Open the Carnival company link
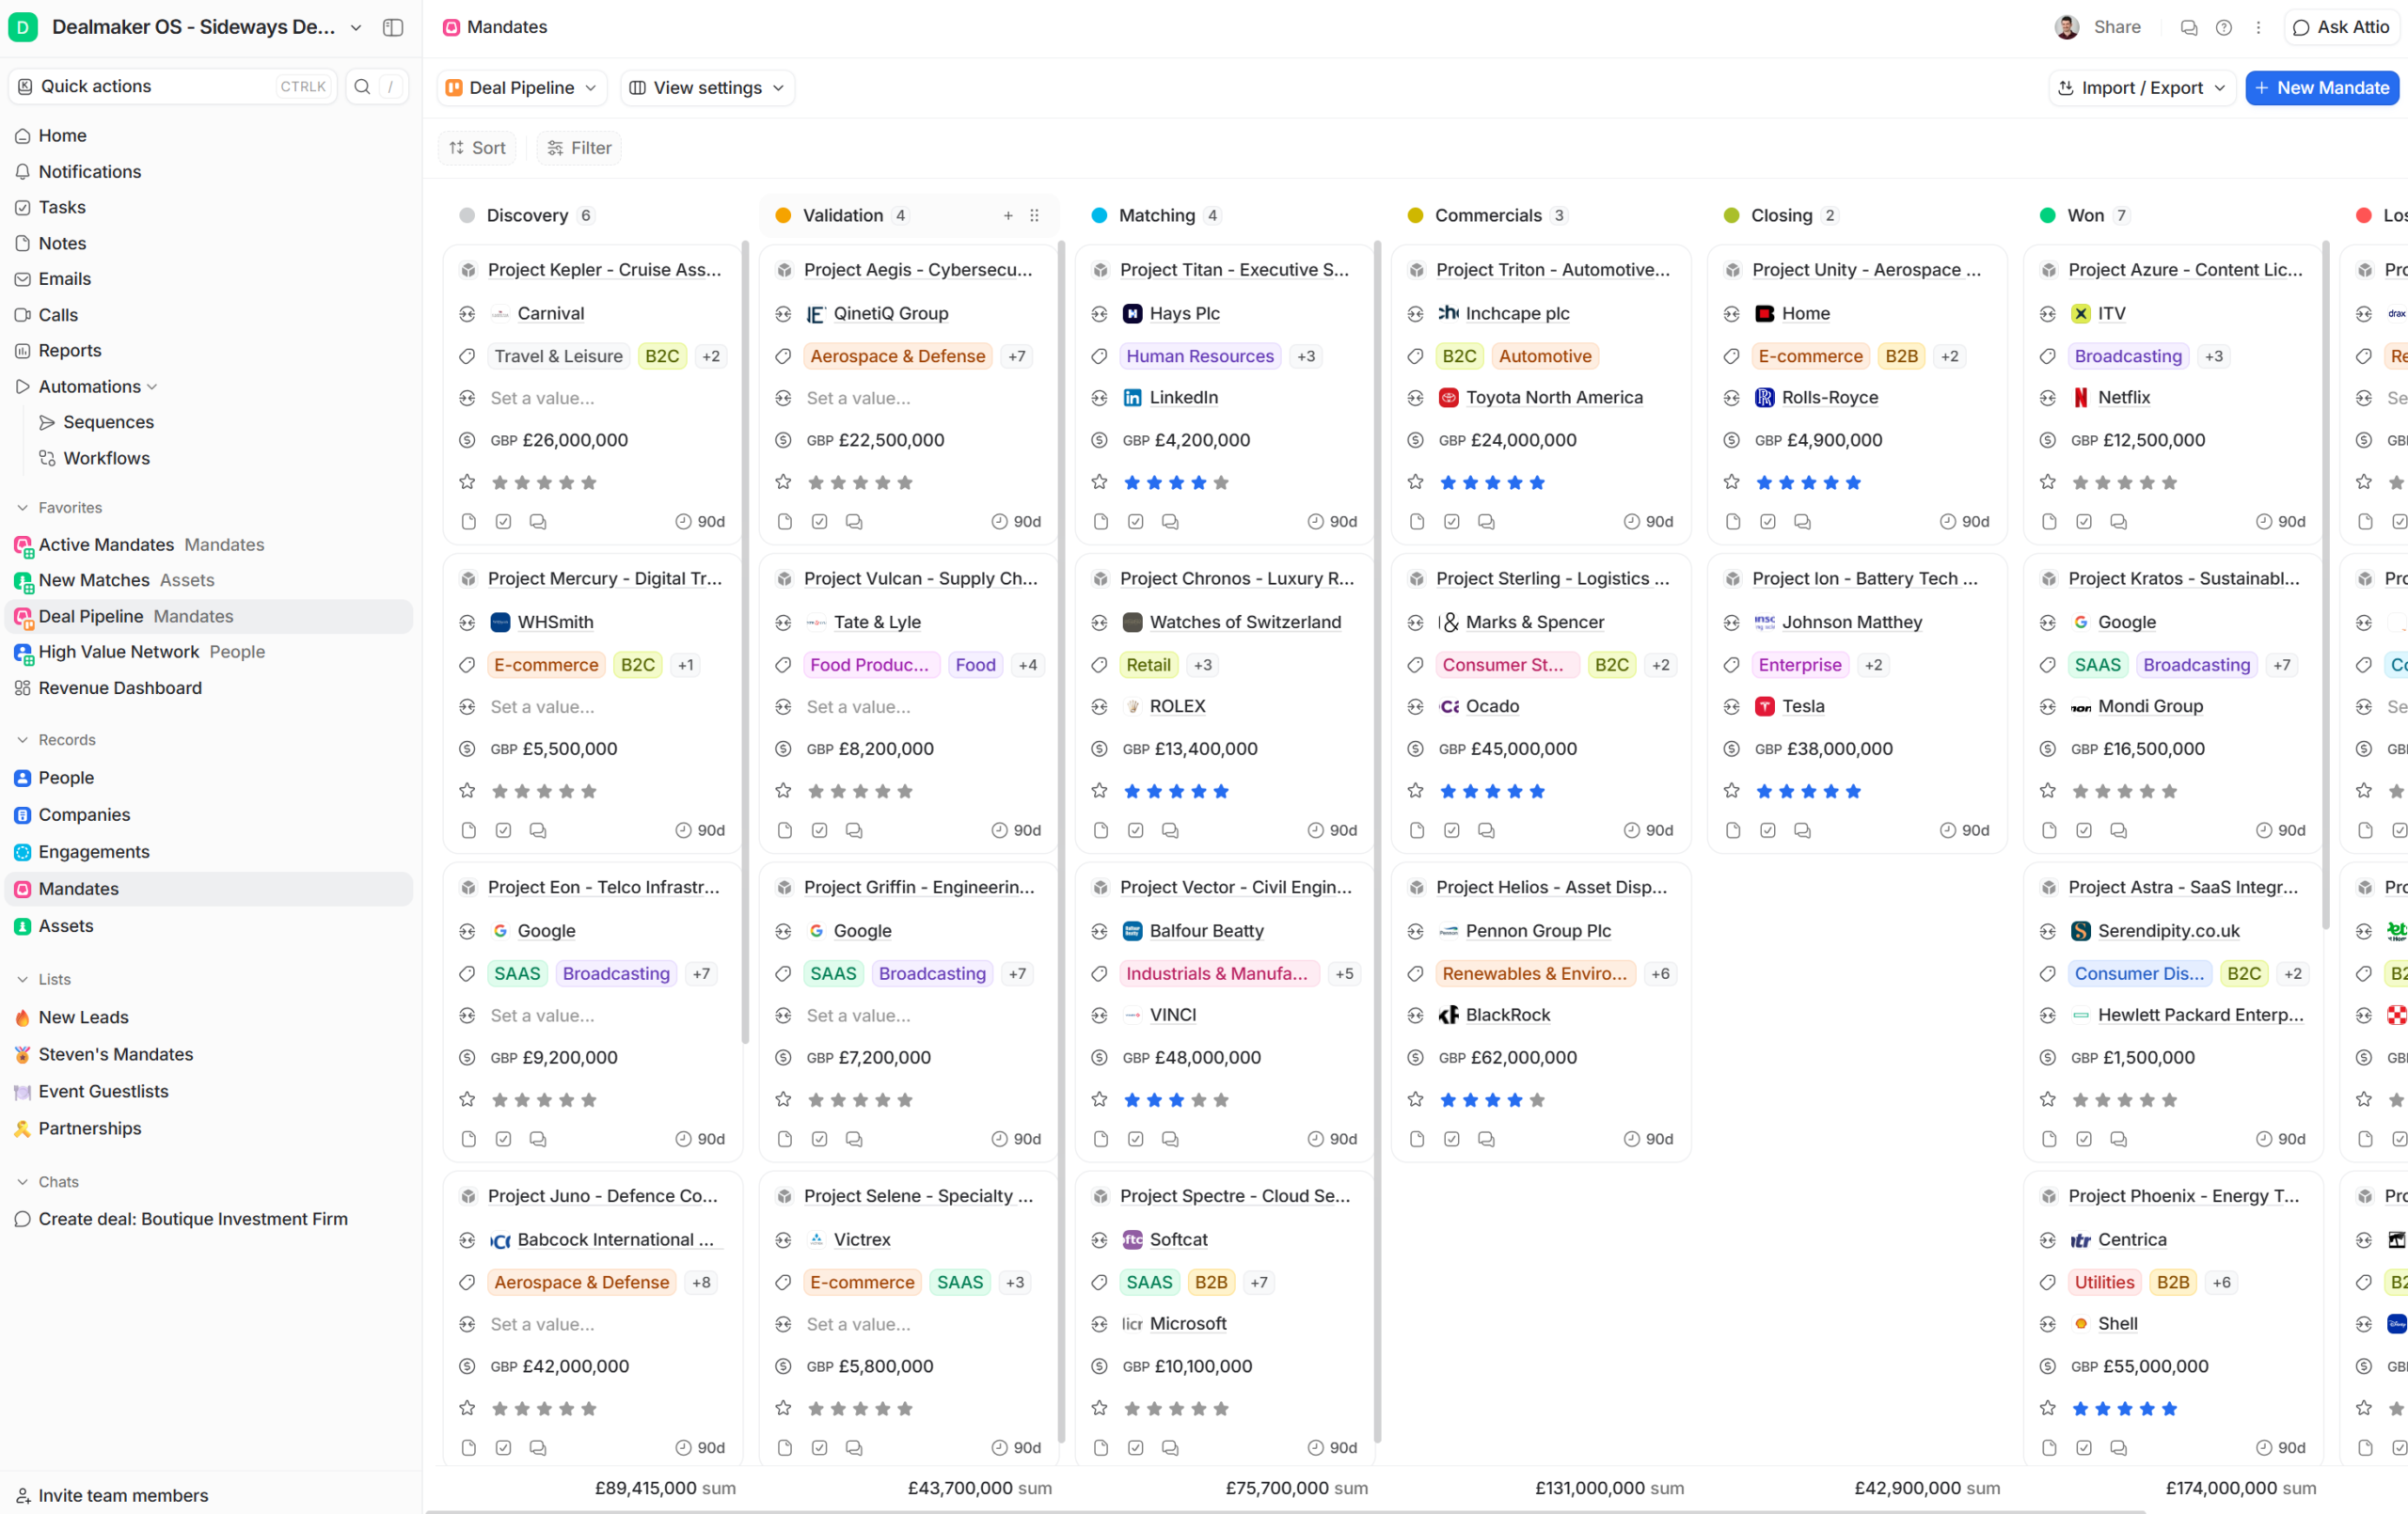 pos(551,313)
